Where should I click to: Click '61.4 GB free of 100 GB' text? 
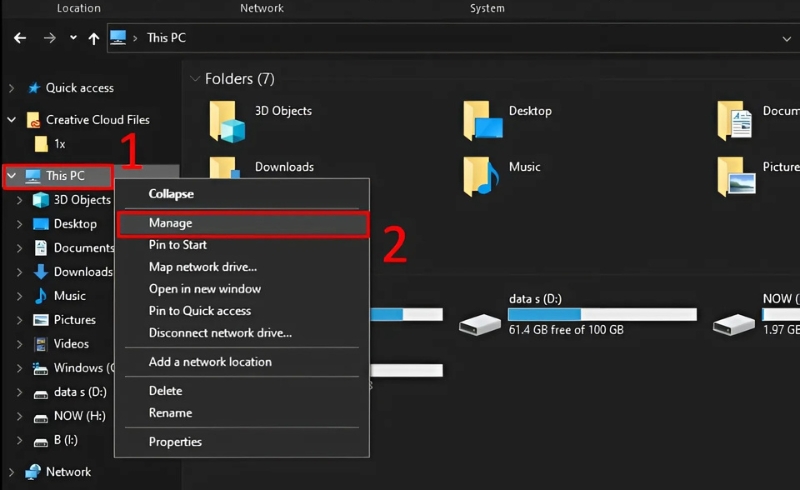point(566,330)
